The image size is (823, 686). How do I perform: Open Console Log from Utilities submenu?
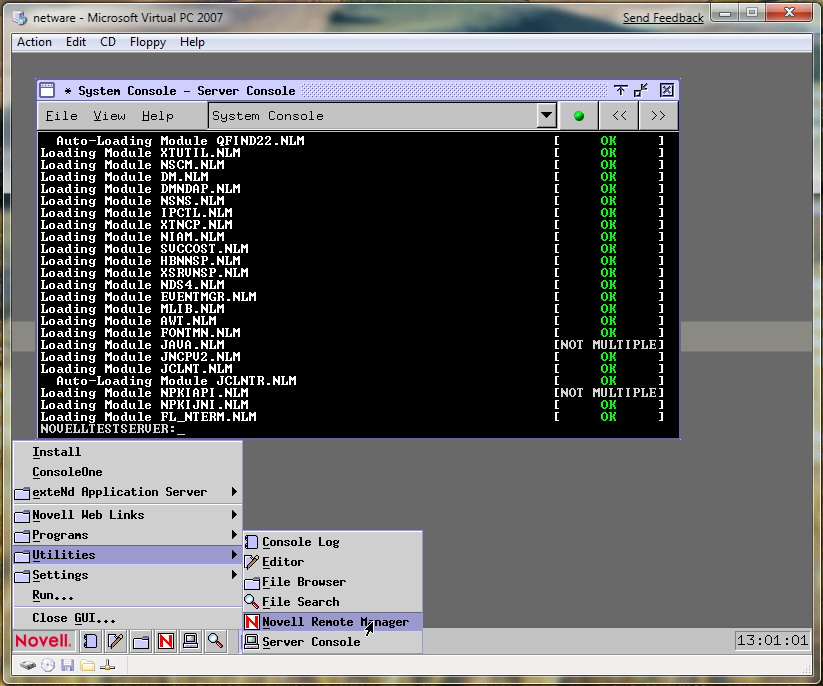(x=333, y=542)
